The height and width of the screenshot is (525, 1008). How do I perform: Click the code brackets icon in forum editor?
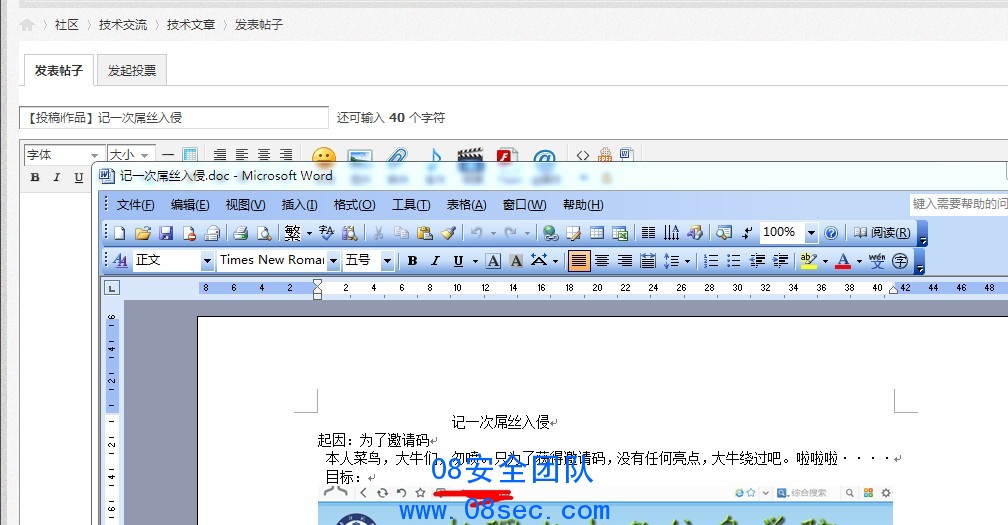click(x=582, y=155)
